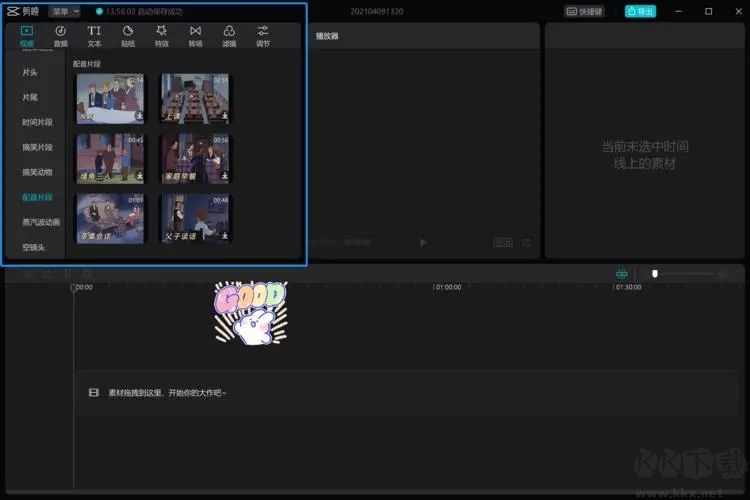The width and height of the screenshot is (750, 500).
Task: Open the 文本 (Text) tab
Action: [94, 36]
